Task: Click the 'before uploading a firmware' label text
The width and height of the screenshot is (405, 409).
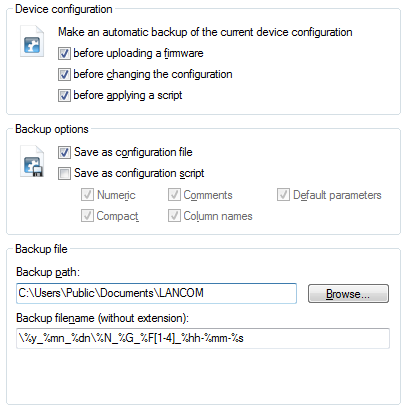Action: pos(138,53)
